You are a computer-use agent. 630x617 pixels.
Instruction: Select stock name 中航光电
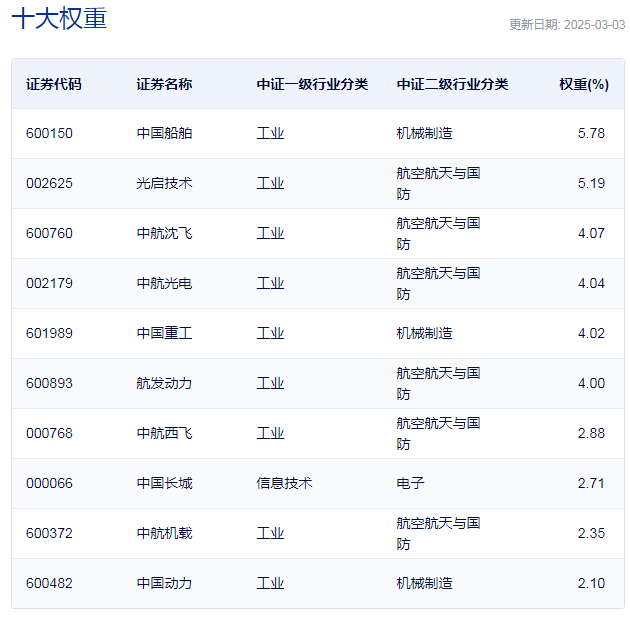[x=164, y=284]
